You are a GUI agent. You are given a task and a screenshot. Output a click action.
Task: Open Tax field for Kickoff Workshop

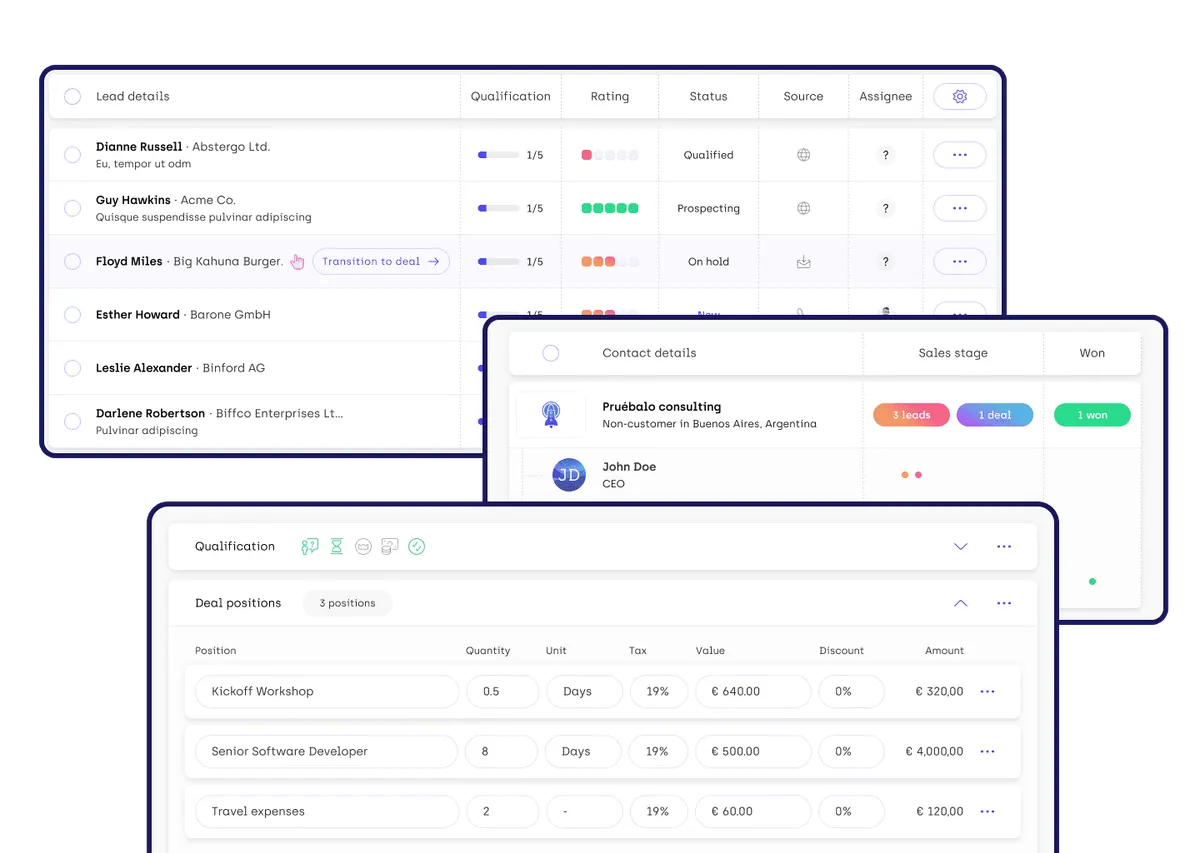(x=658, y=691)
